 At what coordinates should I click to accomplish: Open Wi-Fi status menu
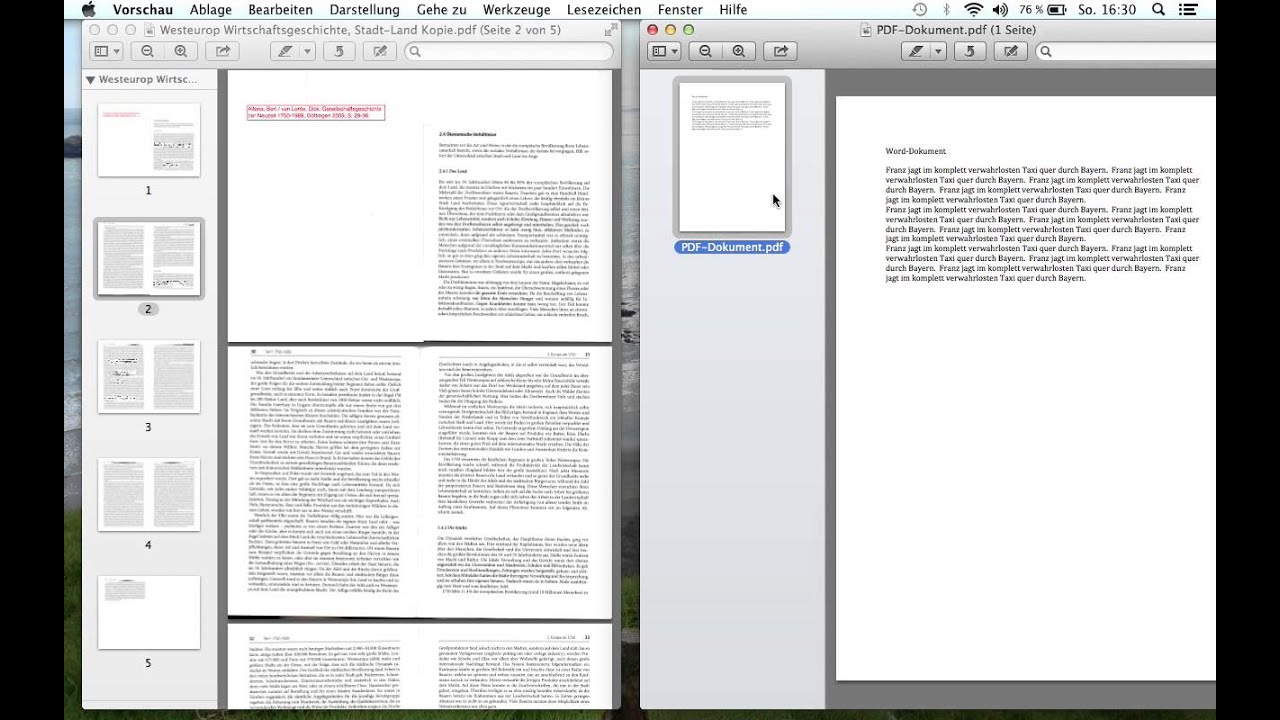(x=973, y=10)
